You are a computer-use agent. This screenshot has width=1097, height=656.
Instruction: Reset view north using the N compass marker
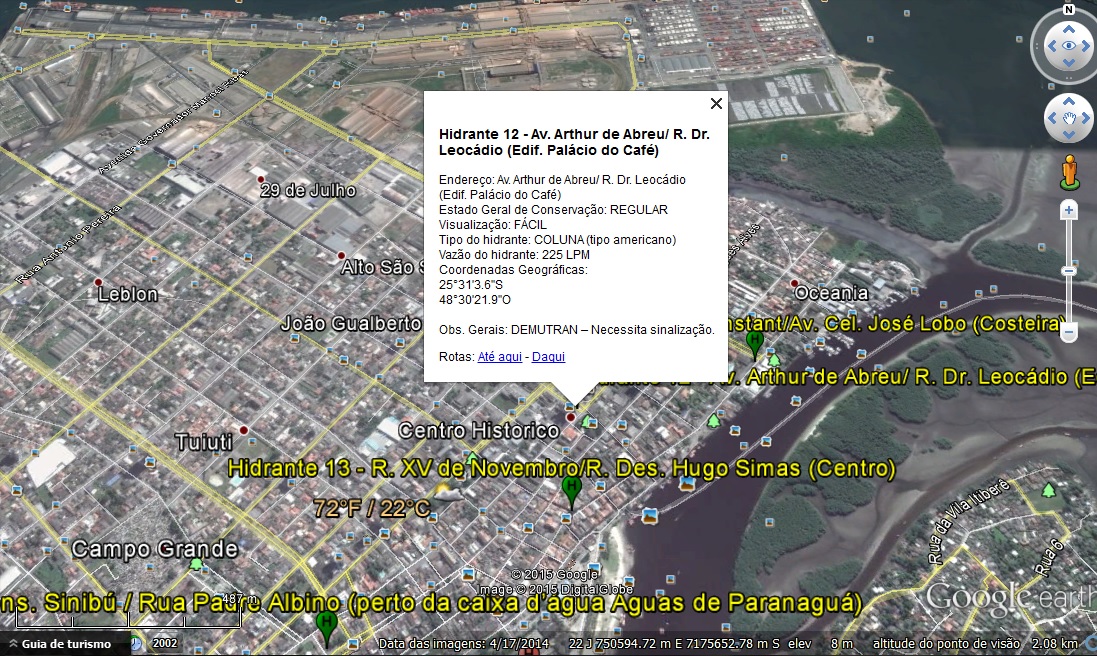pyautogui.click(x=1068, y=10)
